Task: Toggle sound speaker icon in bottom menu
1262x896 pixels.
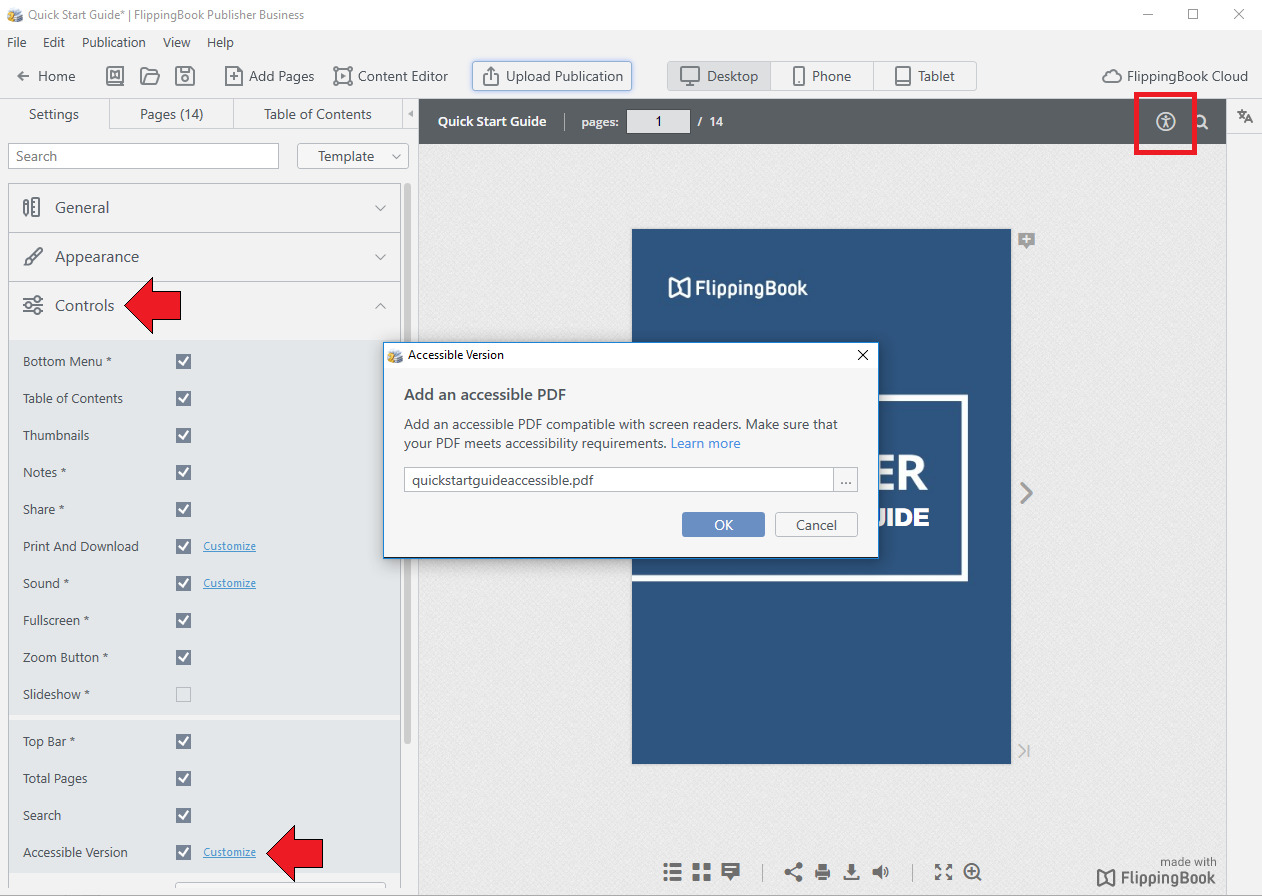Action: coord(880,872)
